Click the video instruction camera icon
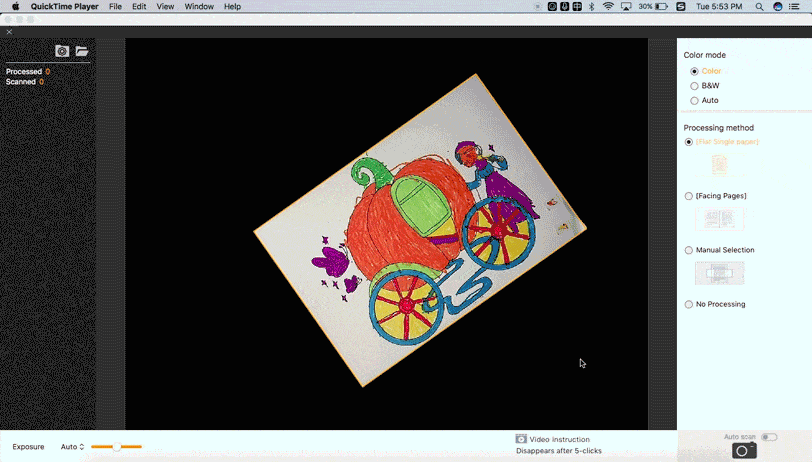The height and width of the screenshot is (462, 812). coord(521,439)
